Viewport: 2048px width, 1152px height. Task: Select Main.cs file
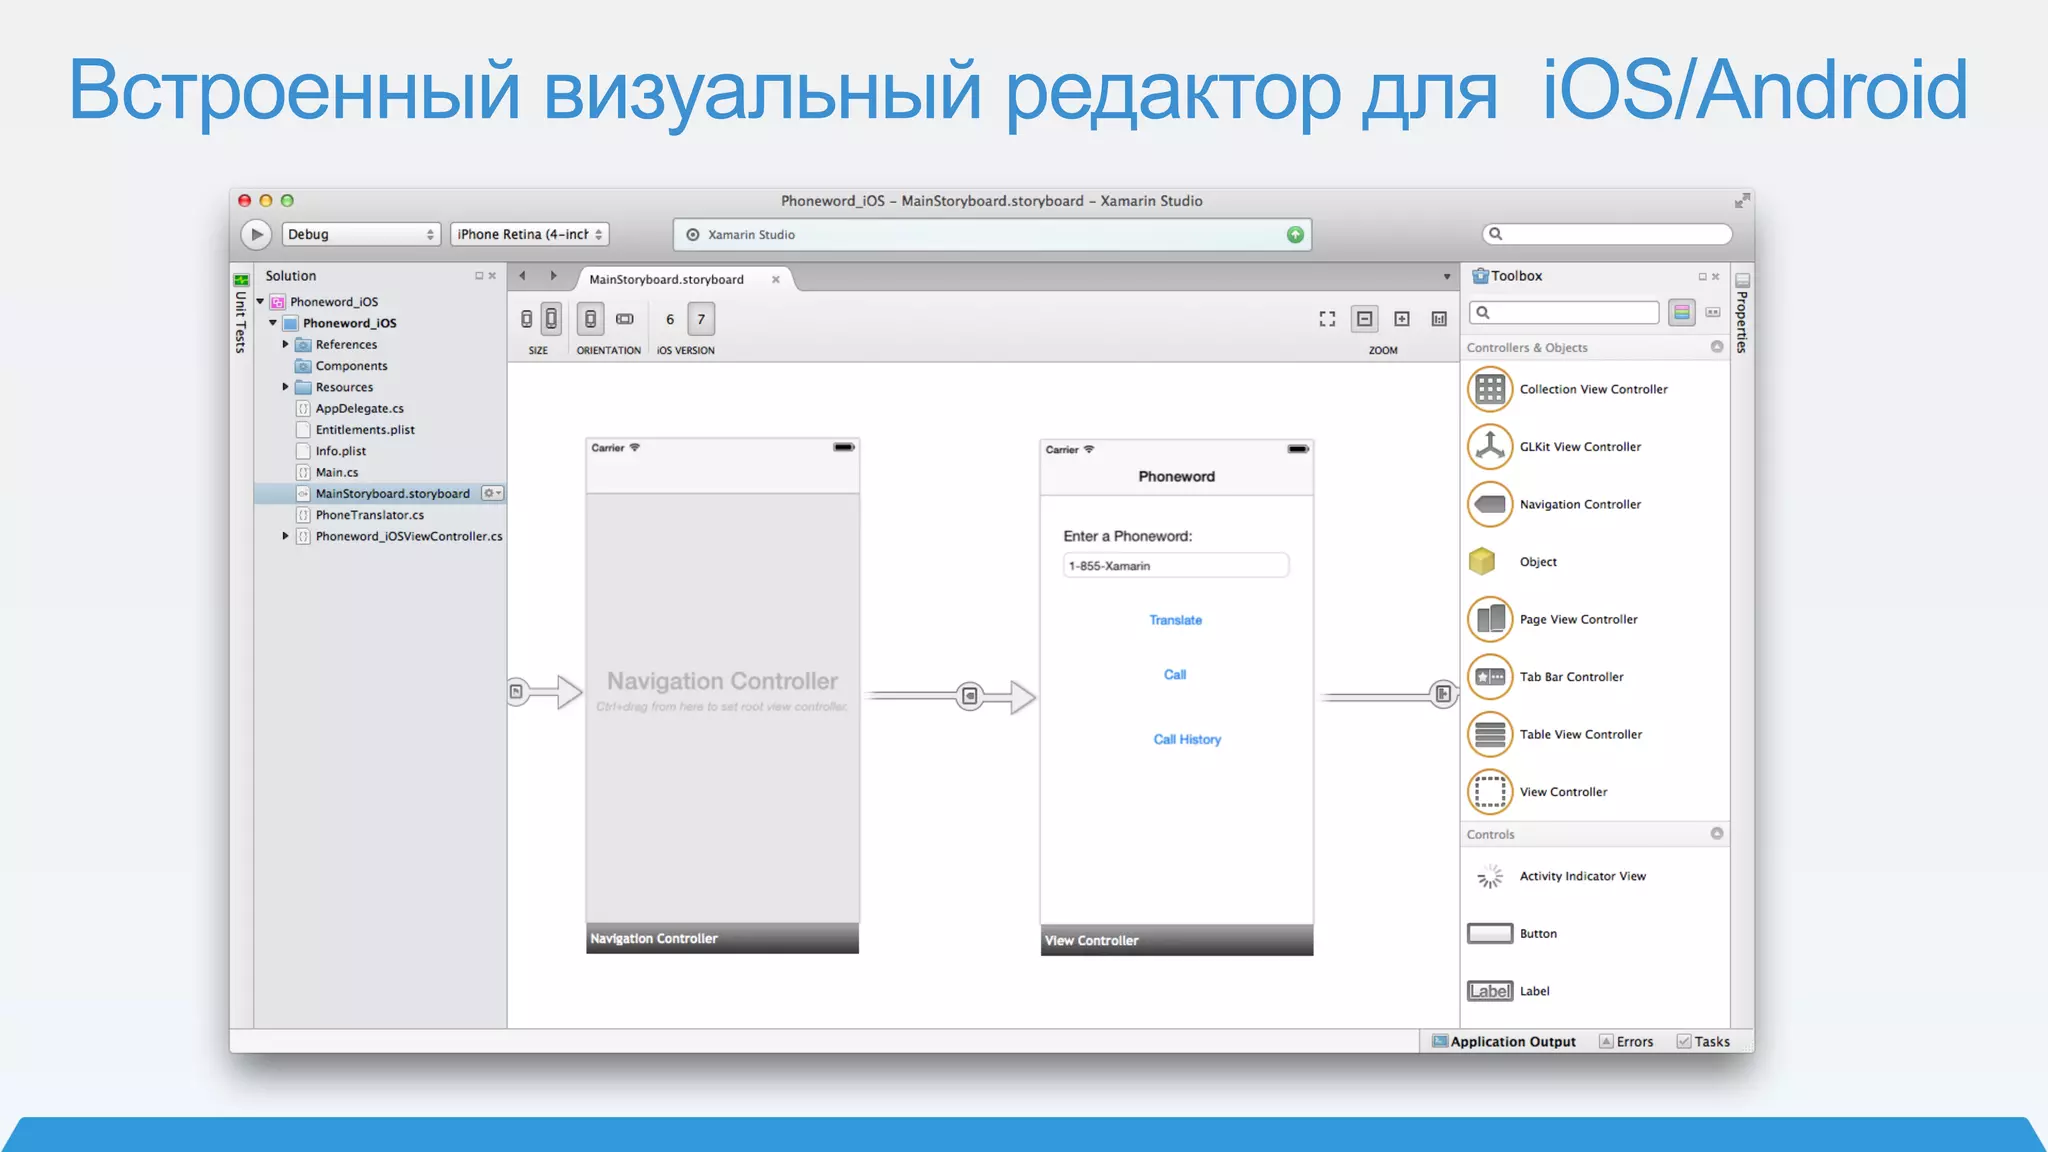click(336, 472)
